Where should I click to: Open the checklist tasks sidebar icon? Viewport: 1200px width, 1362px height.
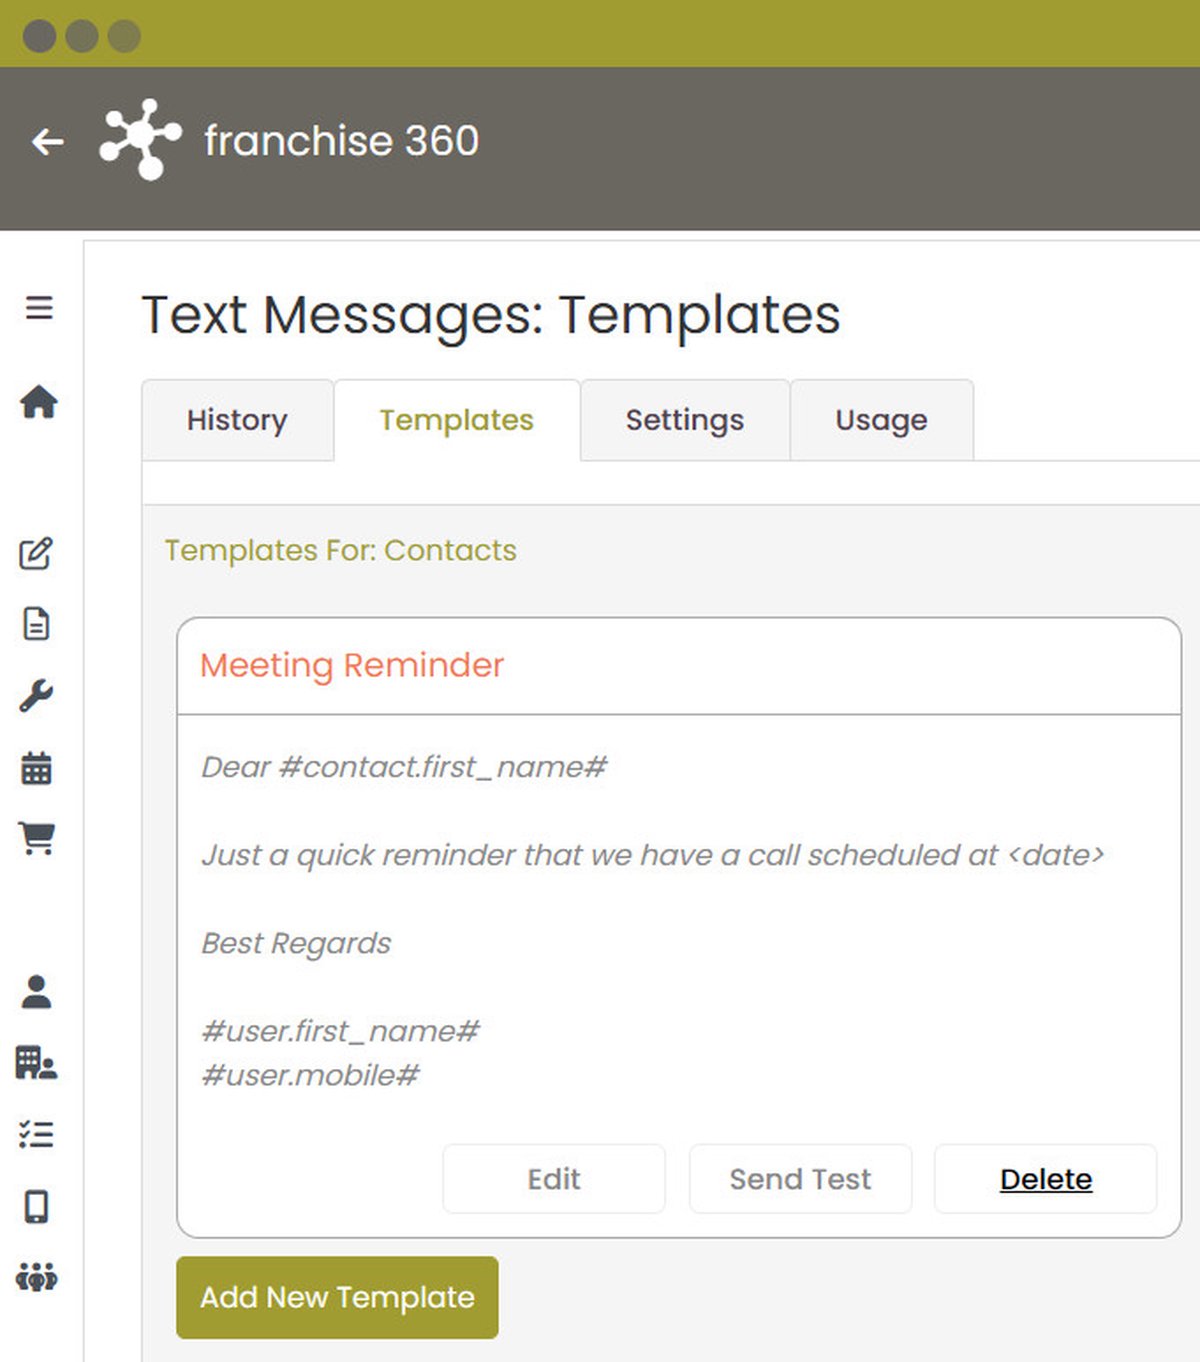[36, 1134]
